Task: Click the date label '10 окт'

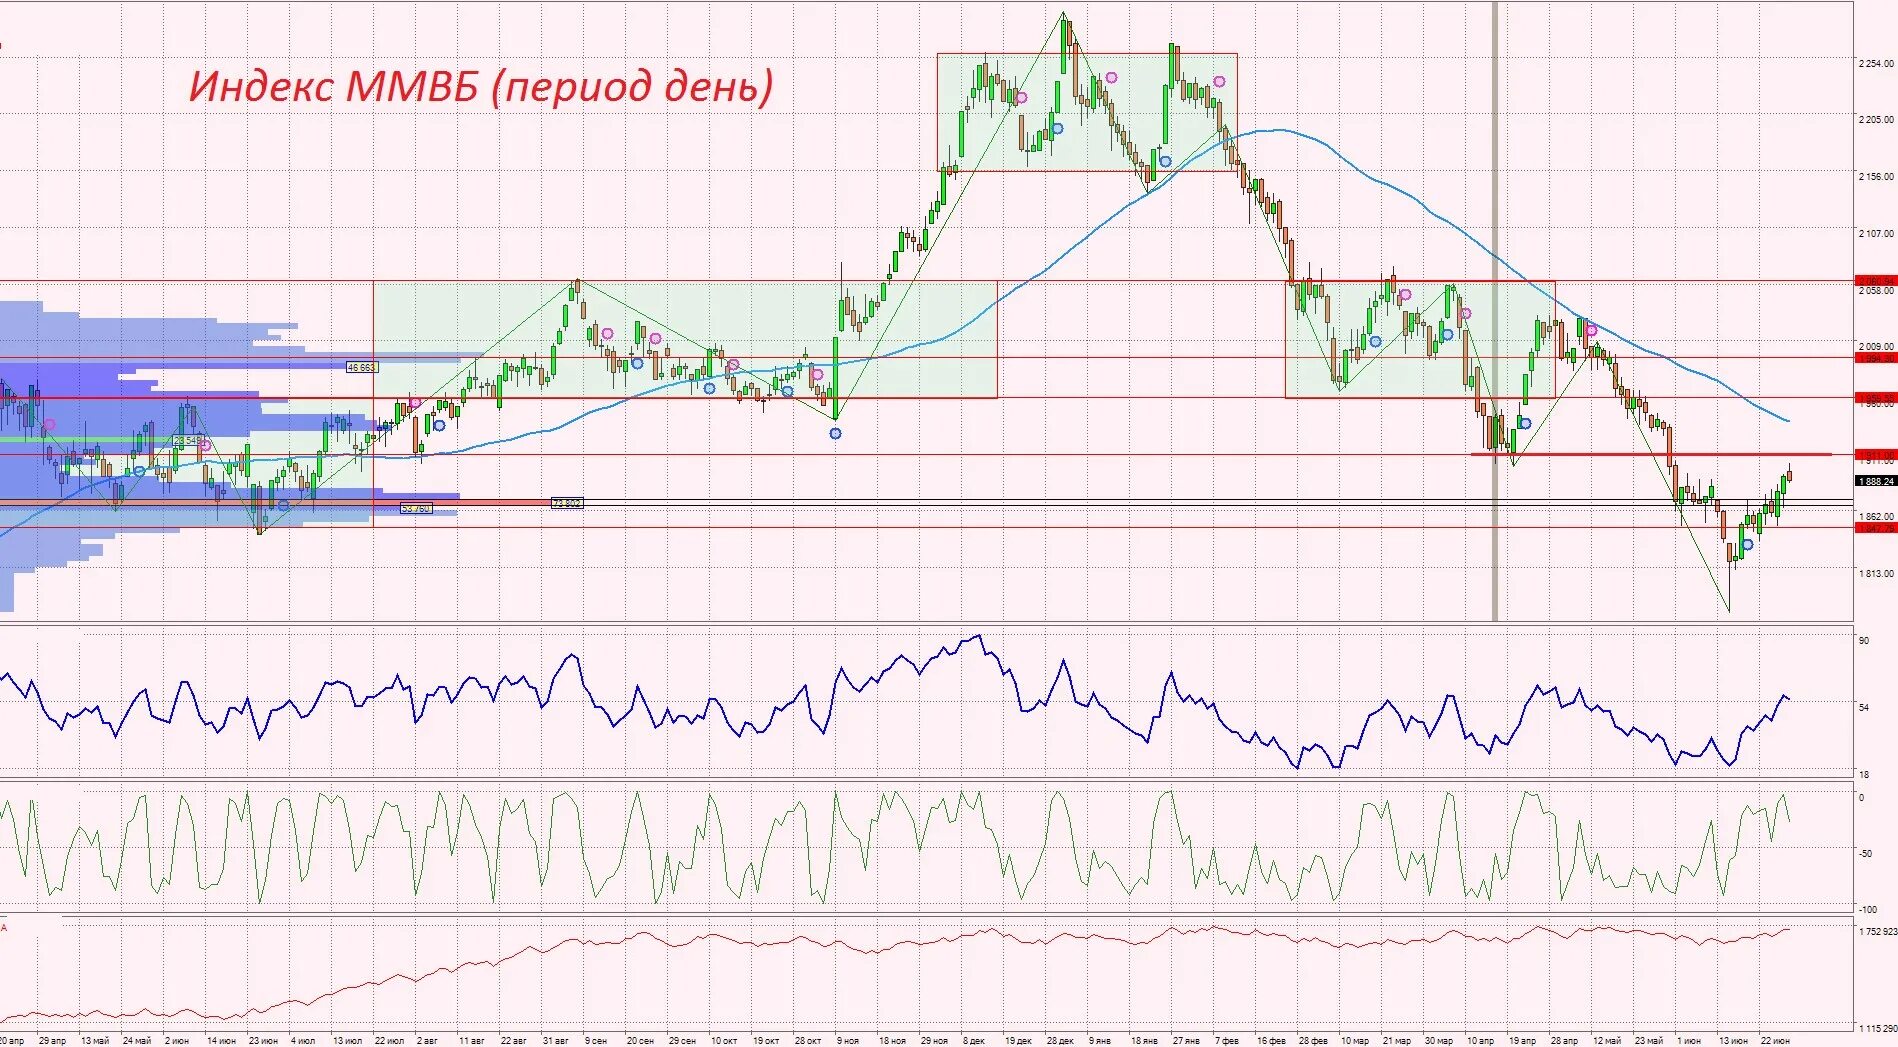Action: (723, 1041)
